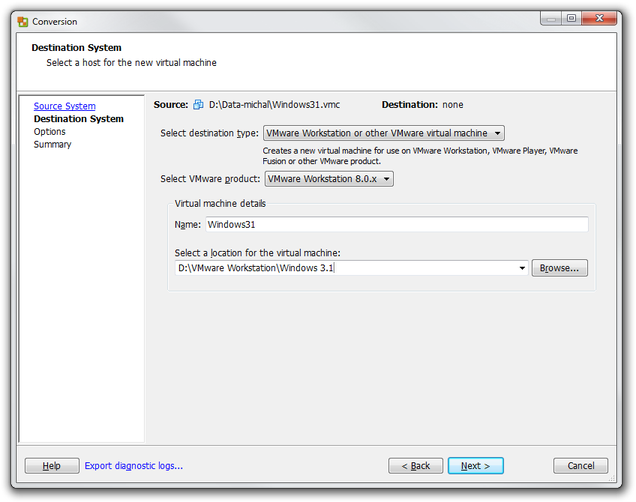The width and height of the screenshot is (636, 502).
Task: Expand the virtual machine location dropdown arrow
Action: coord(522,268)
